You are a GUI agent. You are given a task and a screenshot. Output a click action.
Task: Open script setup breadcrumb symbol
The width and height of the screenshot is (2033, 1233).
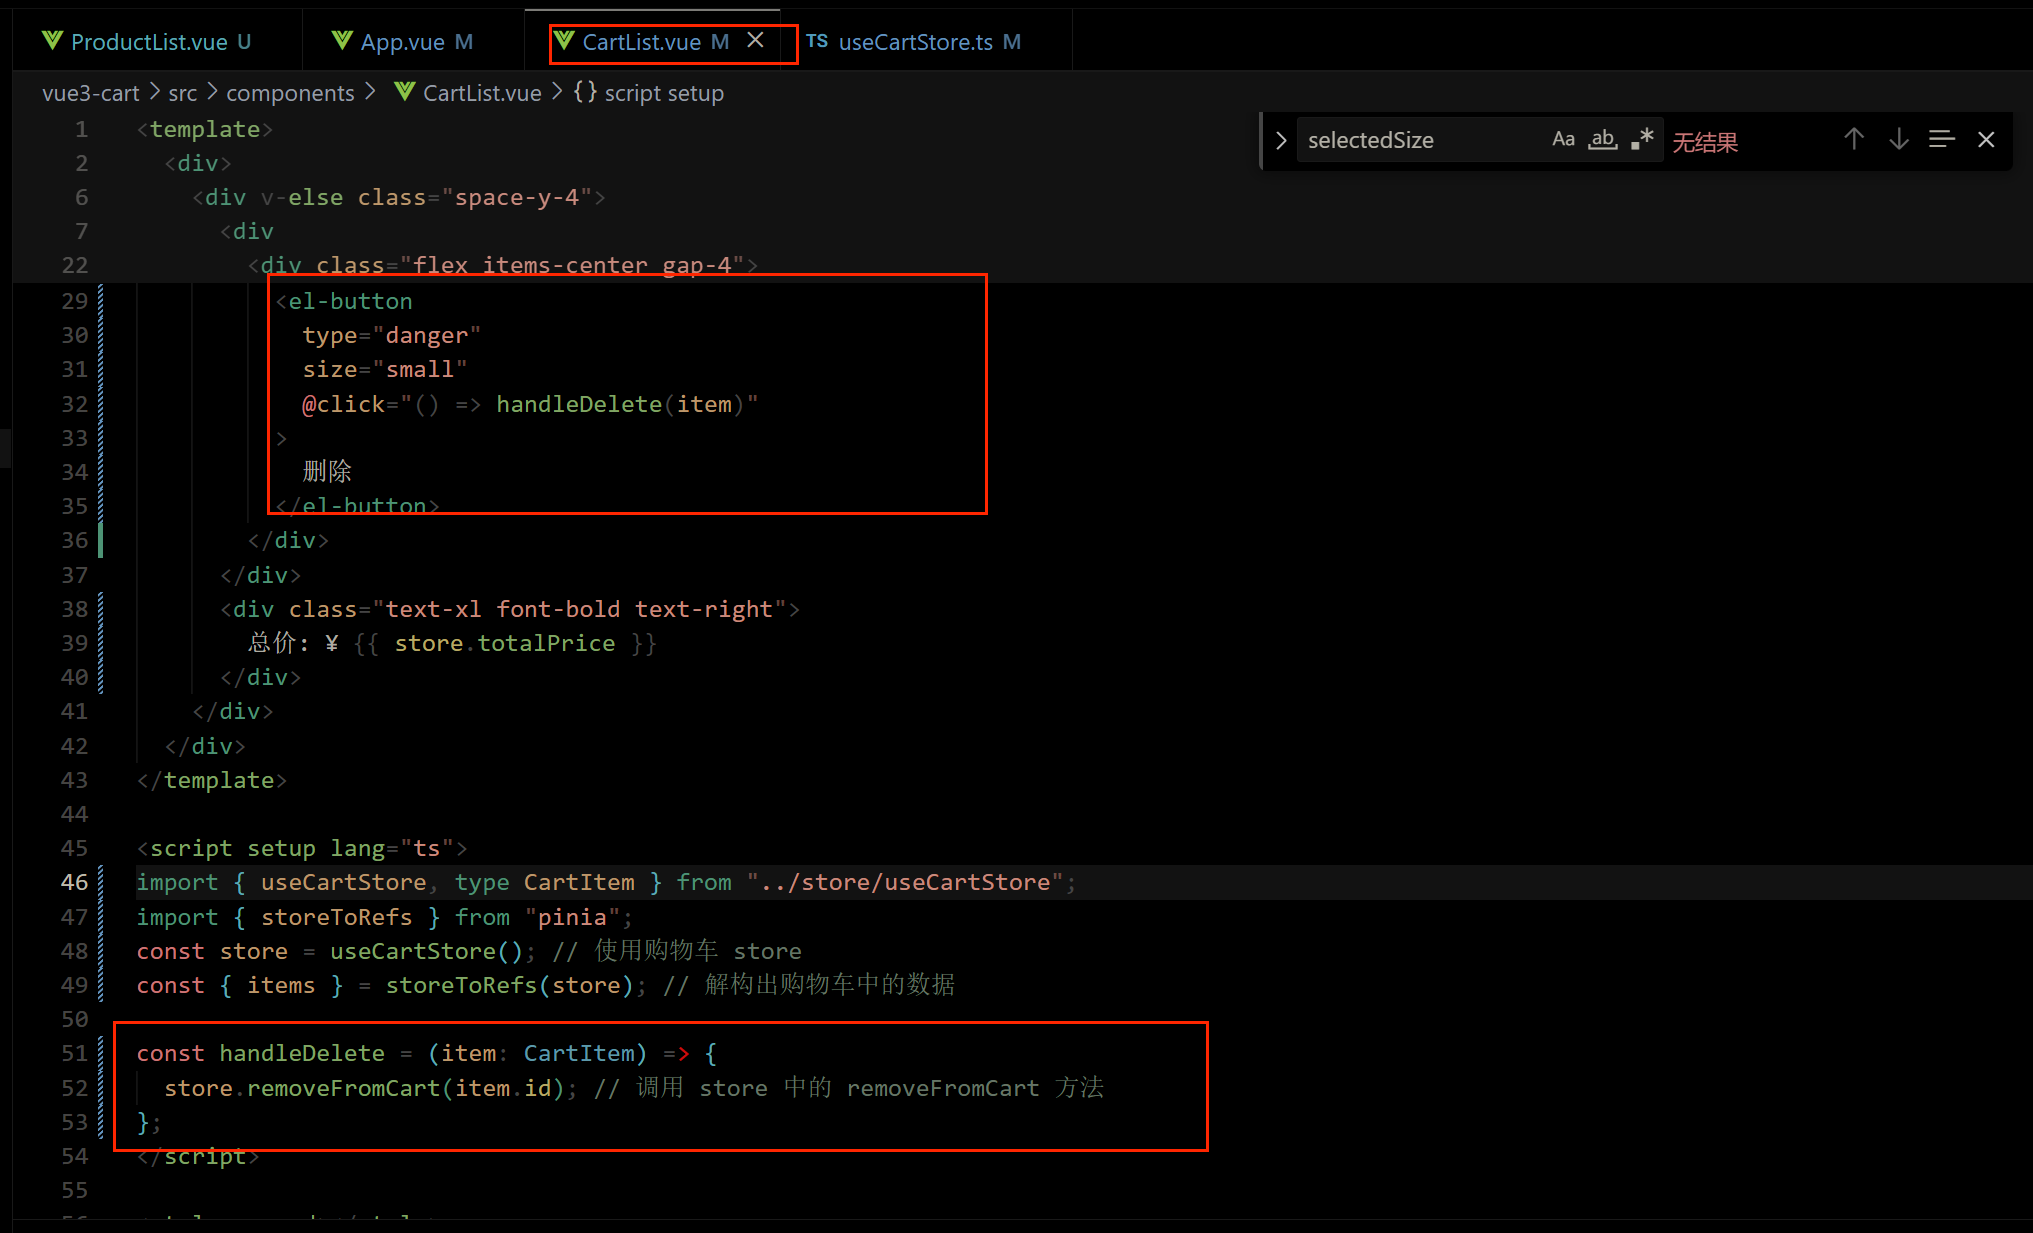coord(663,93)
